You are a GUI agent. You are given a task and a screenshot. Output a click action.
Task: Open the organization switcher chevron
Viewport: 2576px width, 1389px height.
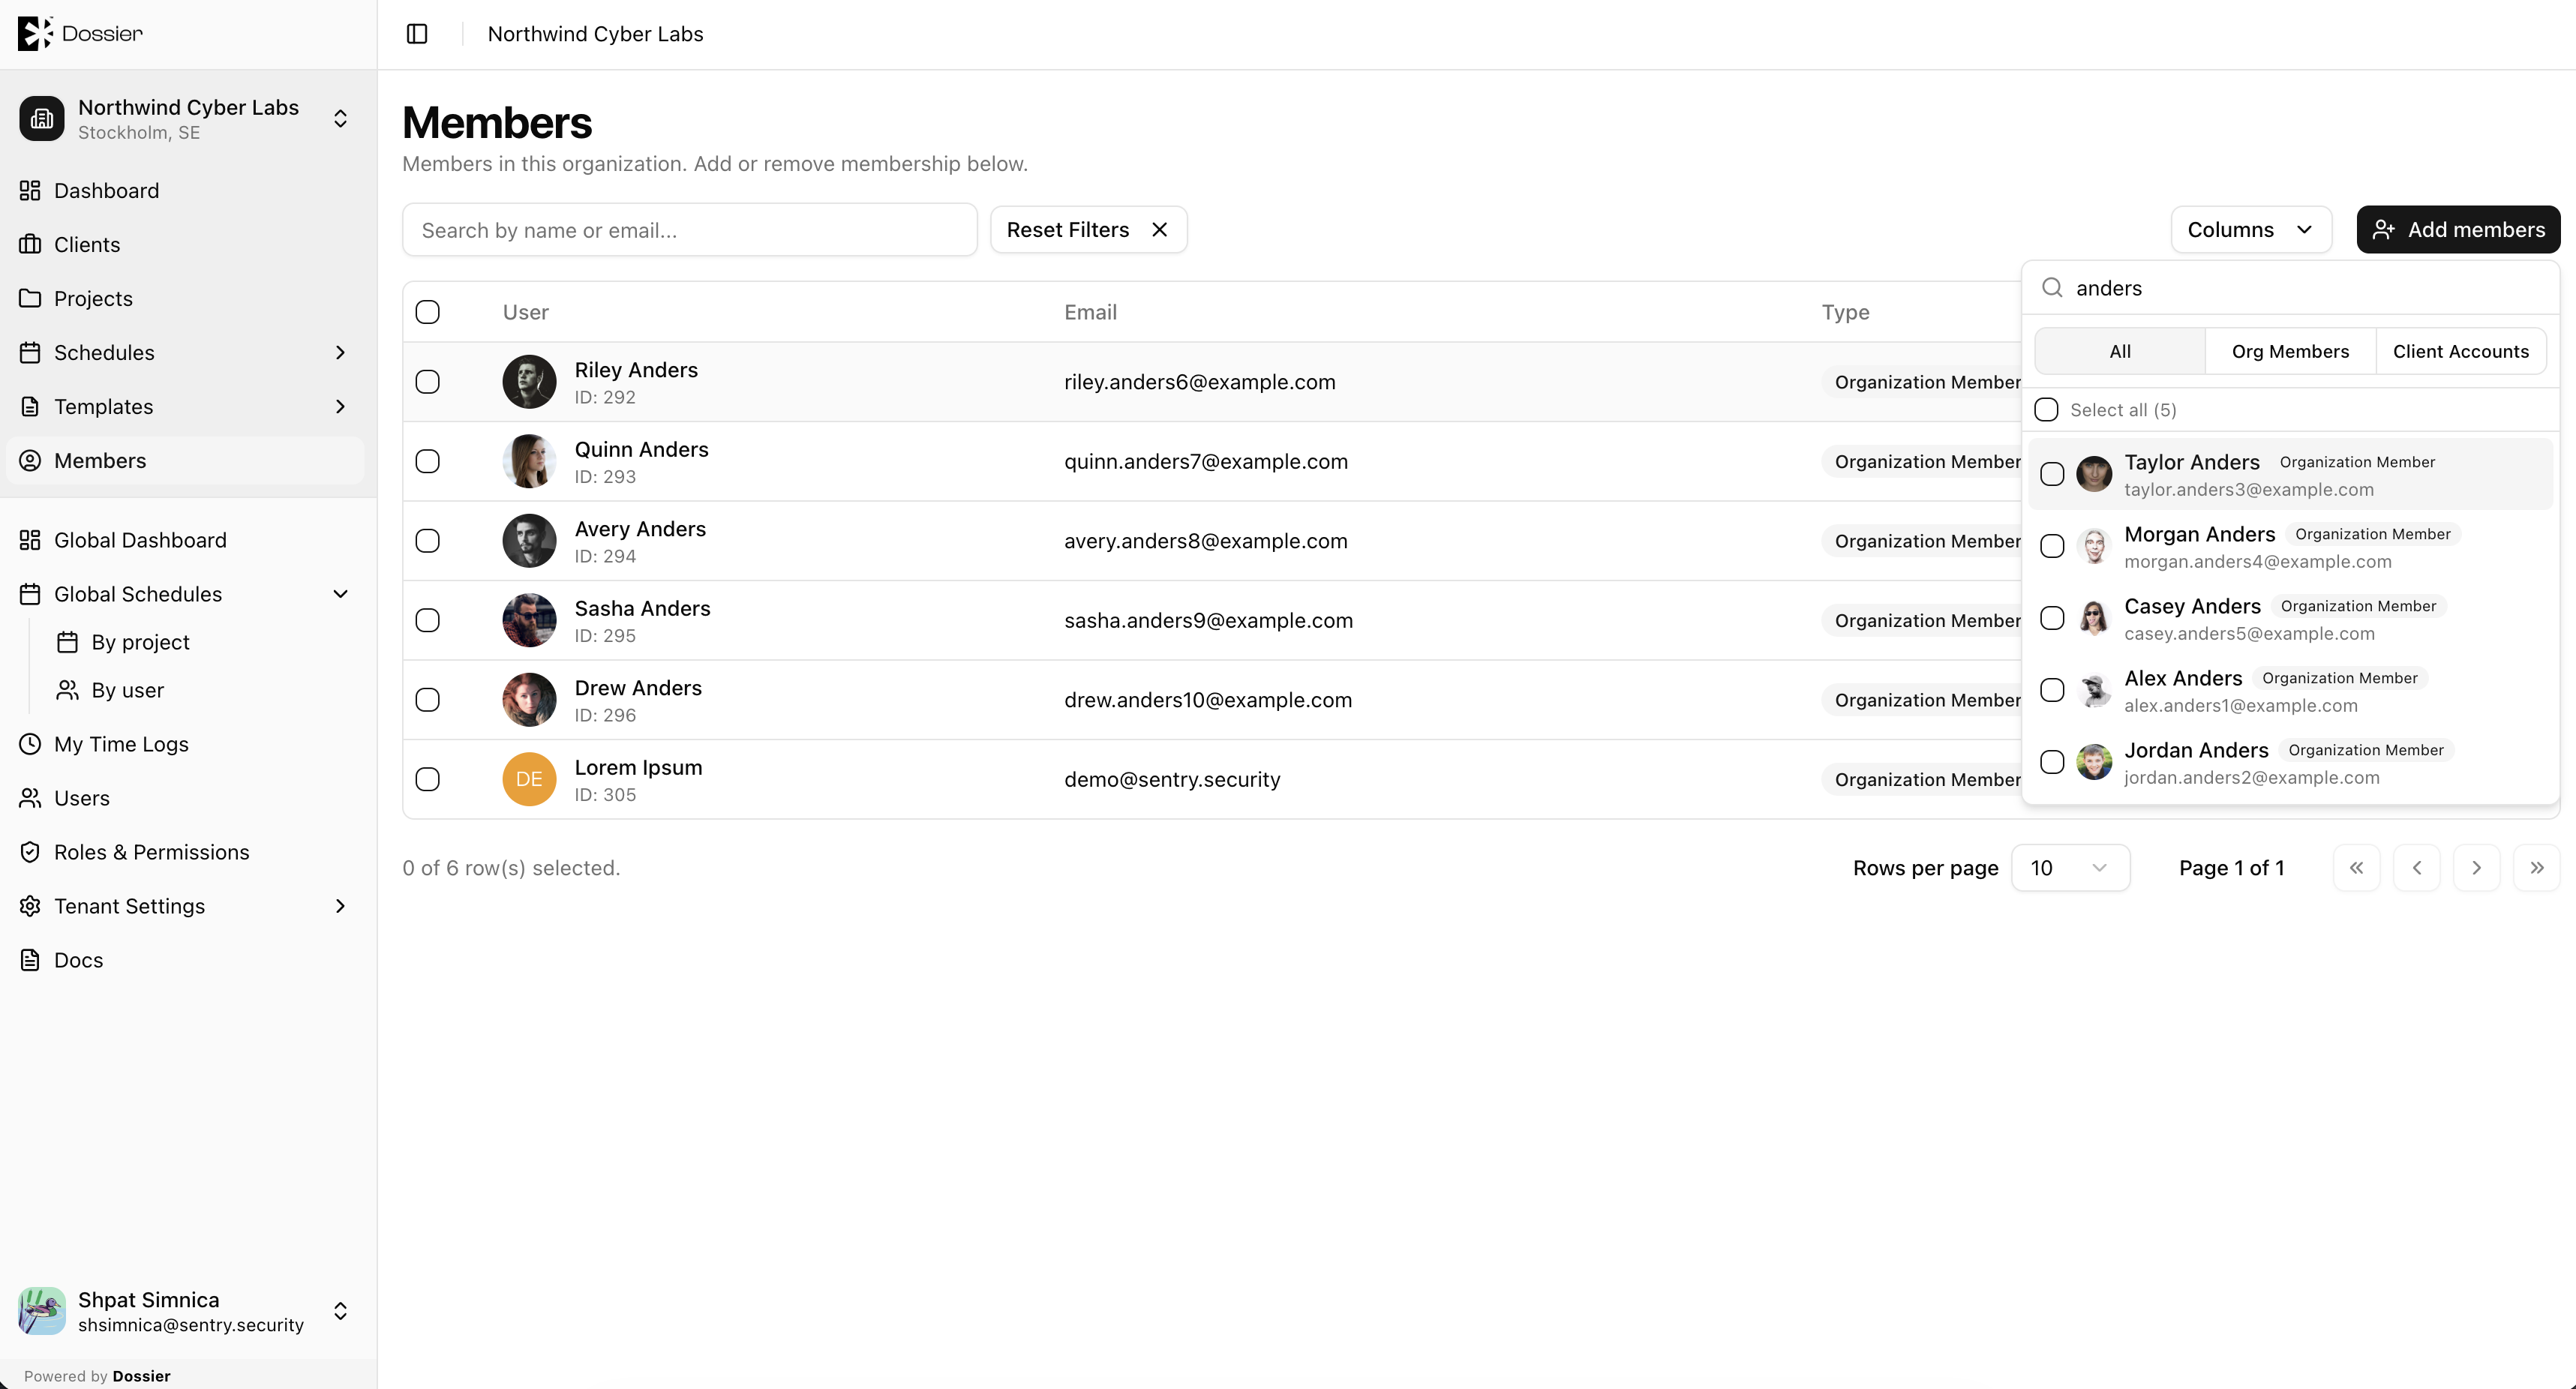[340, 119]
